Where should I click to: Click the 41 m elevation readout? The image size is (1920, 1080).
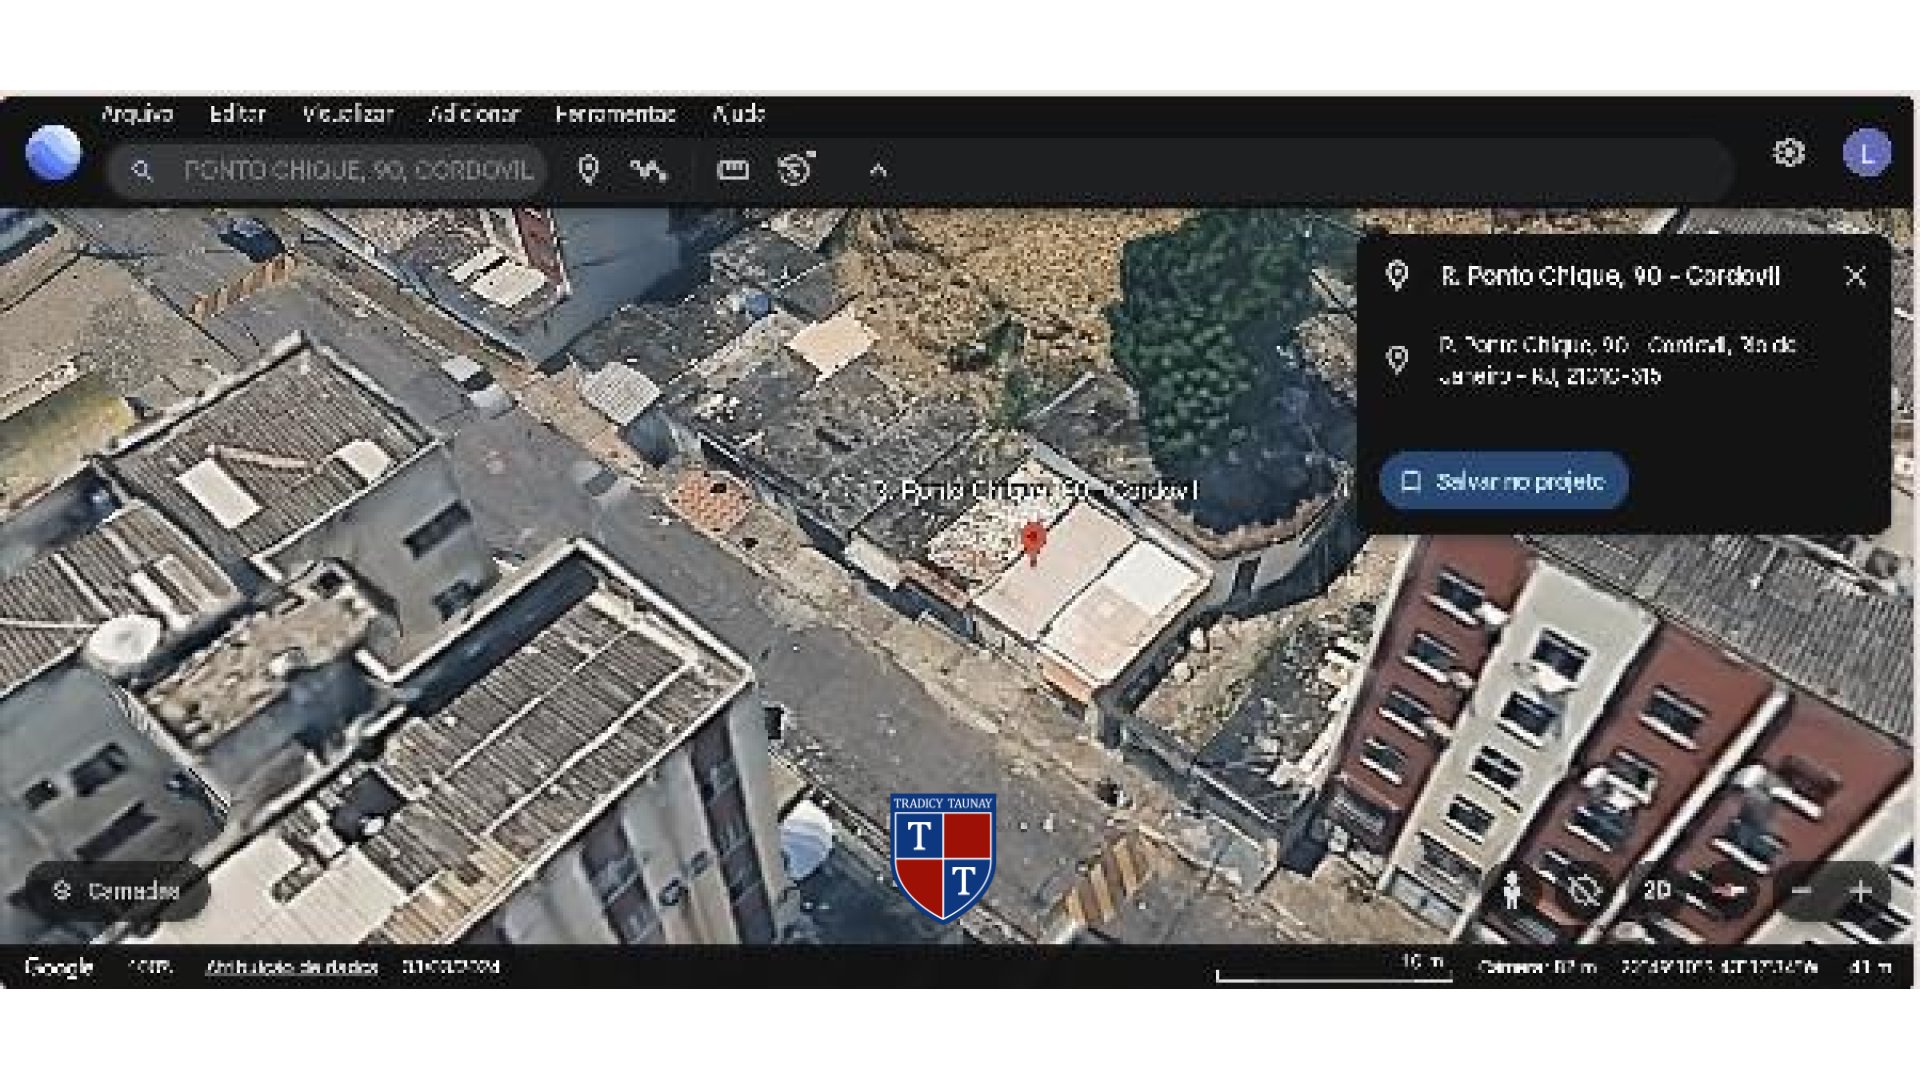(x=1870, y=967)
